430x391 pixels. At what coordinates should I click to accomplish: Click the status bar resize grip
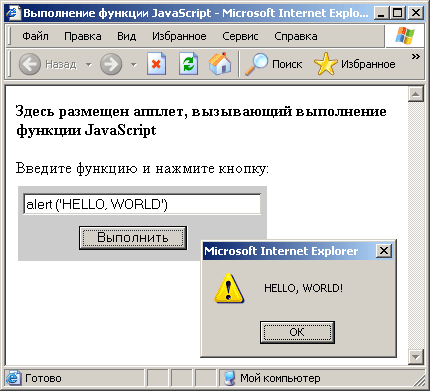point(420,380)
